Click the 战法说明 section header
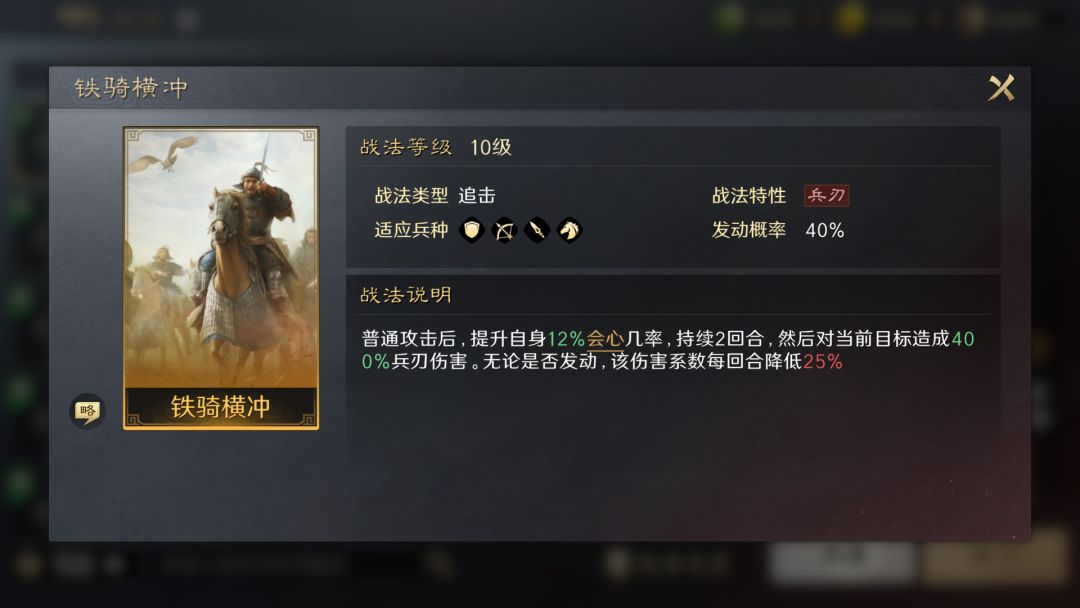1080x608 pixels. coord(406,295)
